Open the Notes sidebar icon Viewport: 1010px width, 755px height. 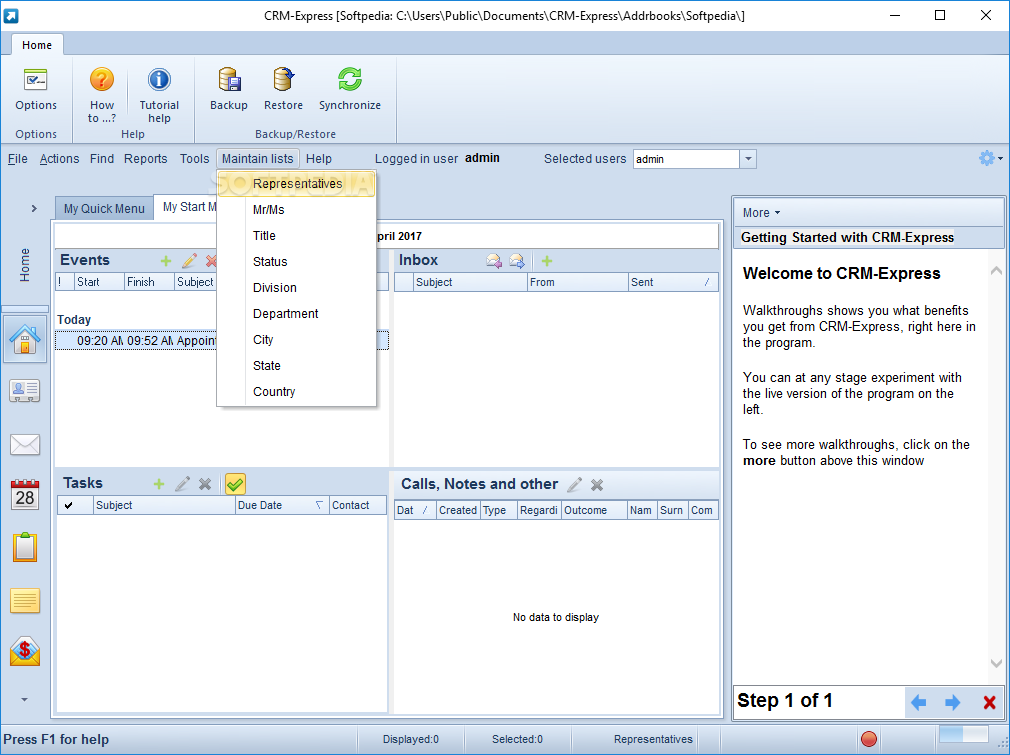pyautogui.click(x=24, y=600)
